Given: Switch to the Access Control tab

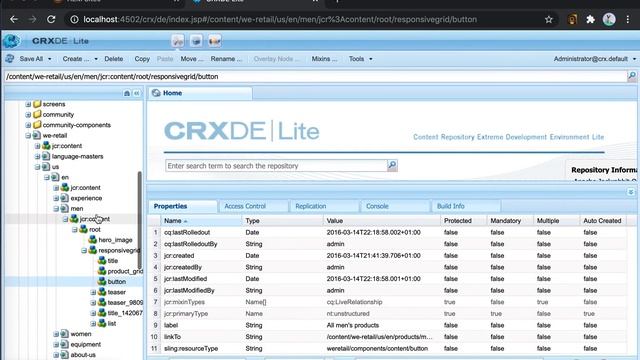Looking at the screenshot, I should point(253,206).
